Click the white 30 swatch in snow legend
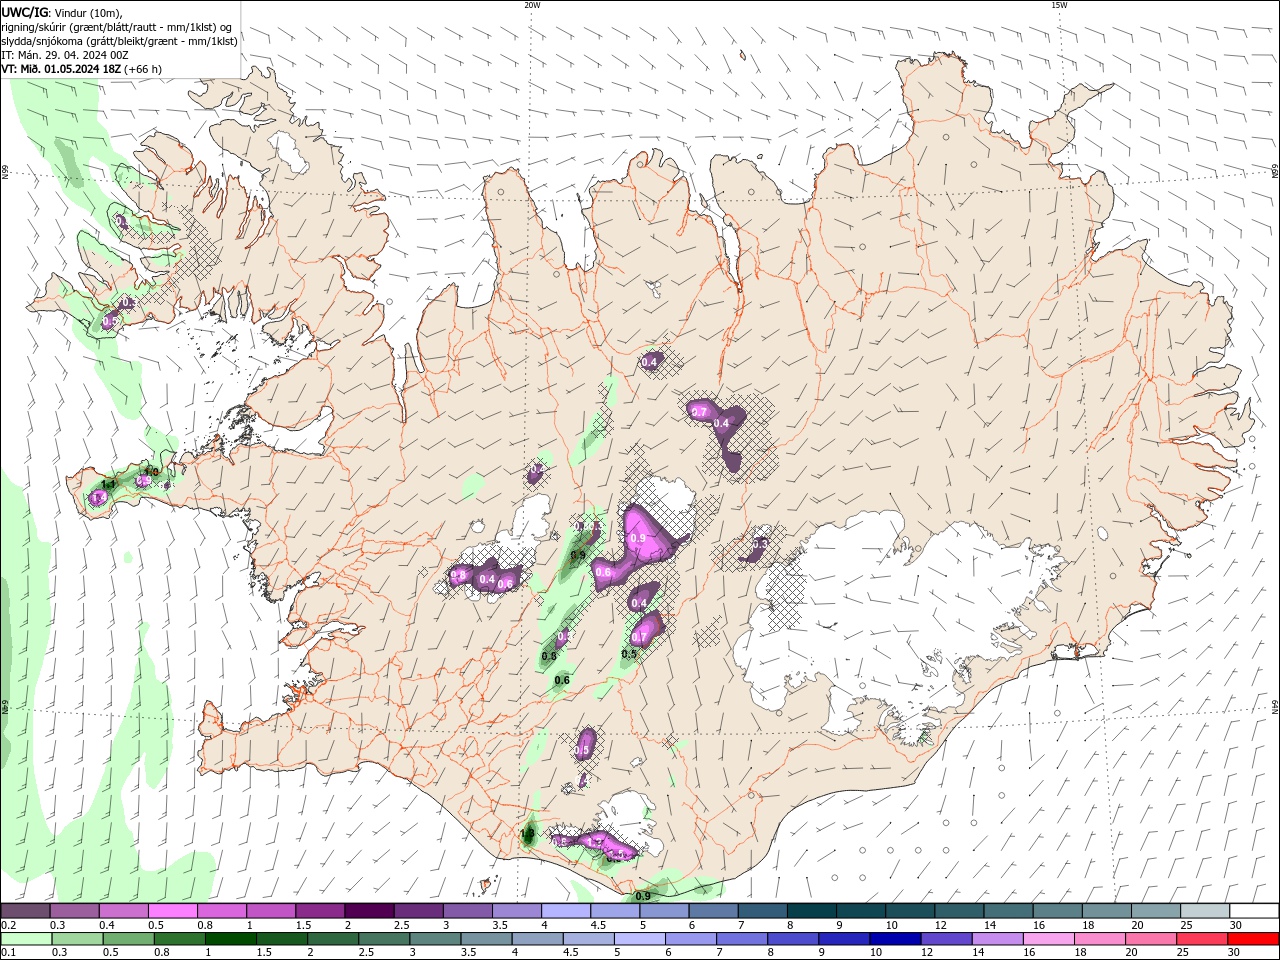1280x960 pixels. (1254, 911)
